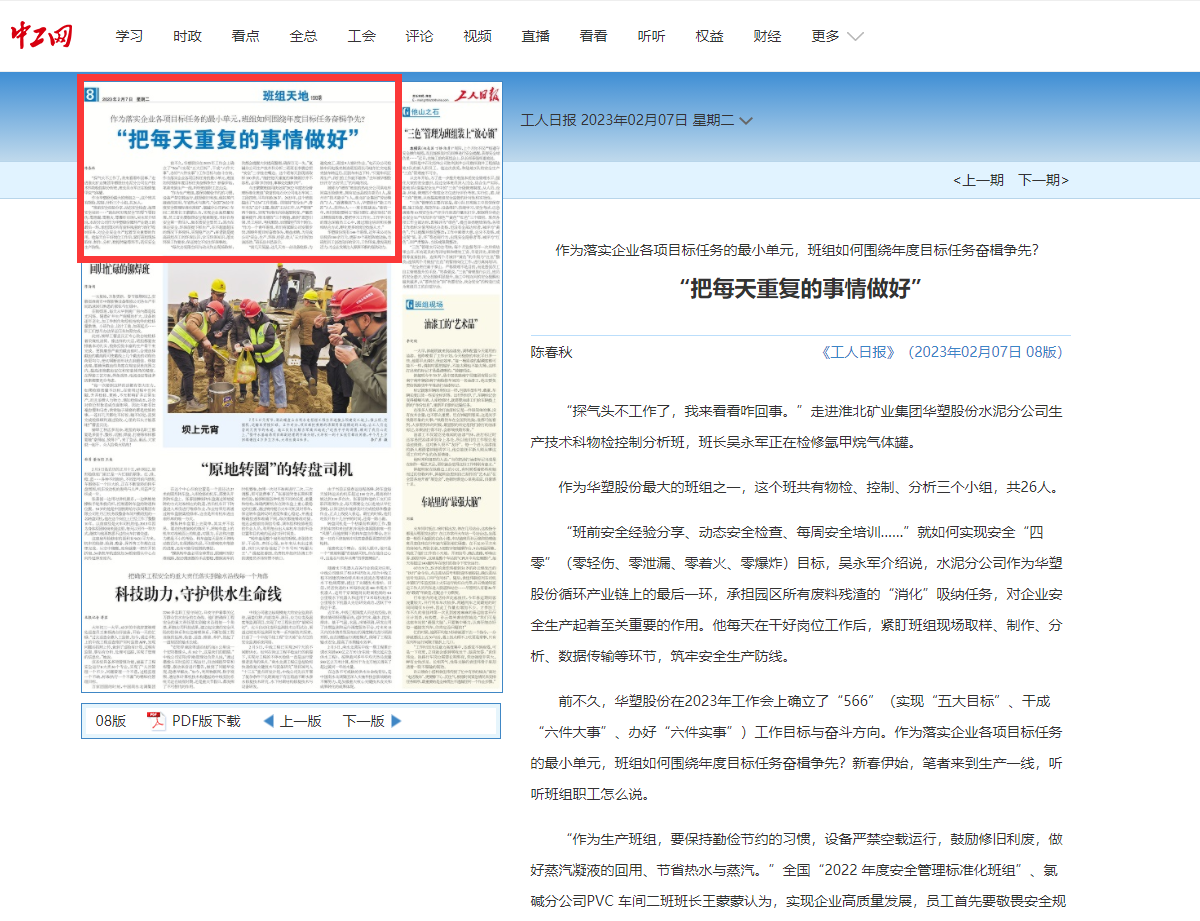This screenshot has width=1200, height=921.
Task: Go to the 时政 section
Action: [187, 36]
